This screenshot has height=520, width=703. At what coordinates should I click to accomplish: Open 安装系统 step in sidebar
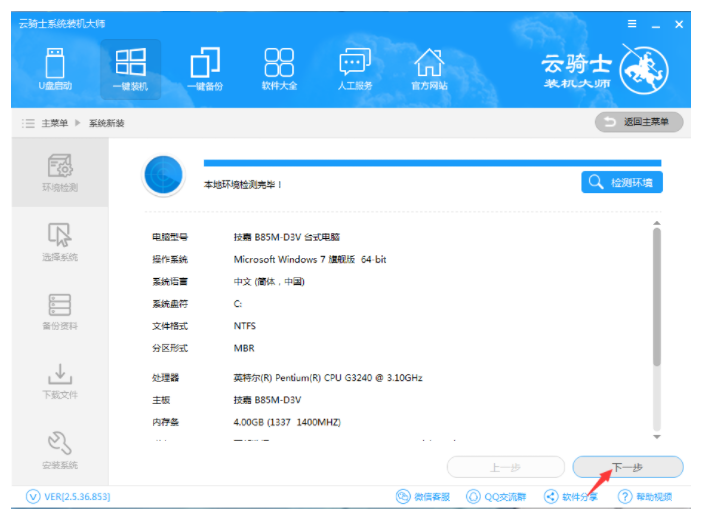60,450
